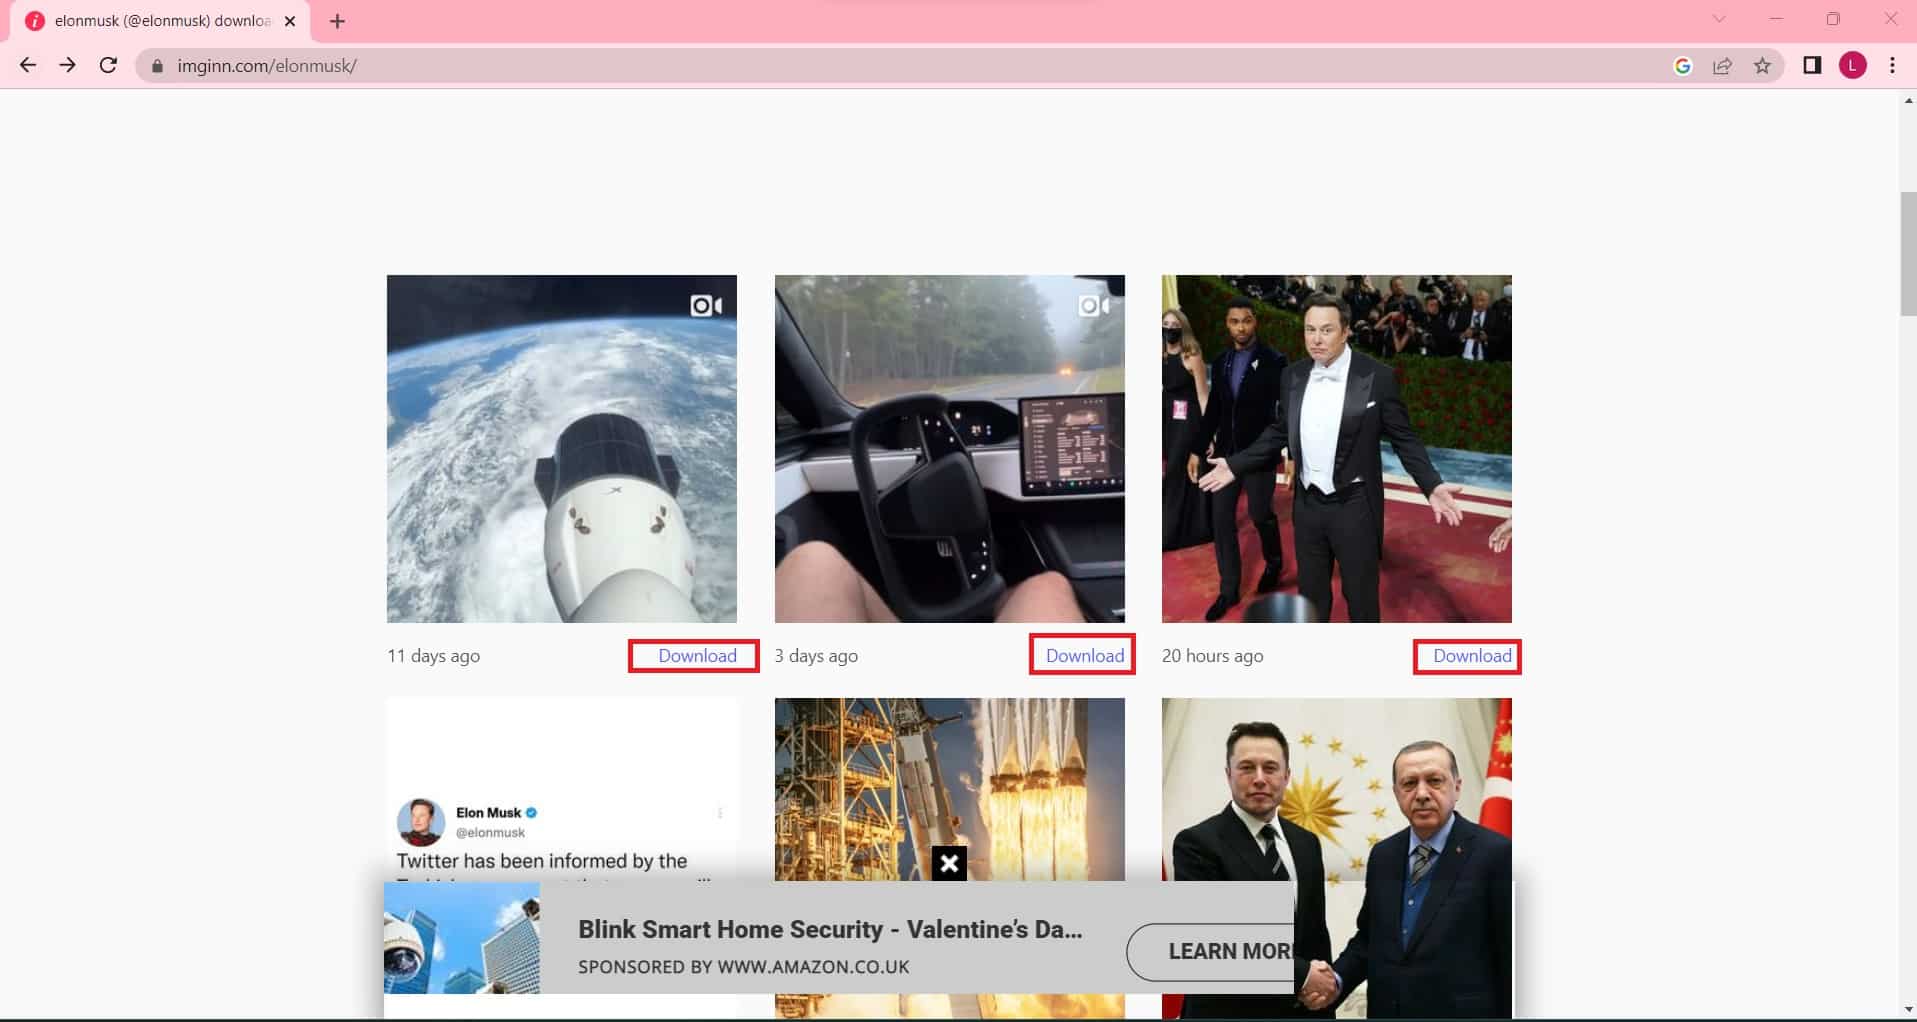
Task: Click the back navigation arrow
Action: coord(27,65)
